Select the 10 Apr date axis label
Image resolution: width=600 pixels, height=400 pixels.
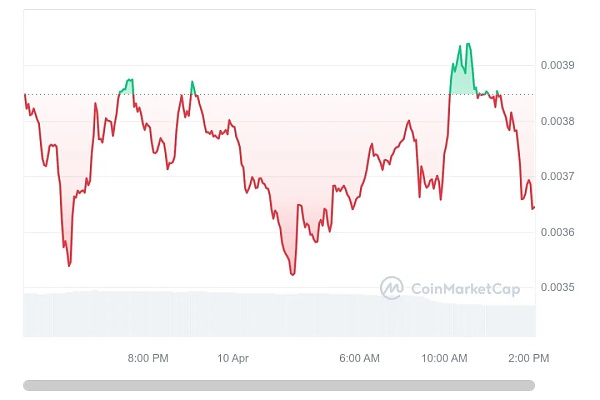pos(232,358)
